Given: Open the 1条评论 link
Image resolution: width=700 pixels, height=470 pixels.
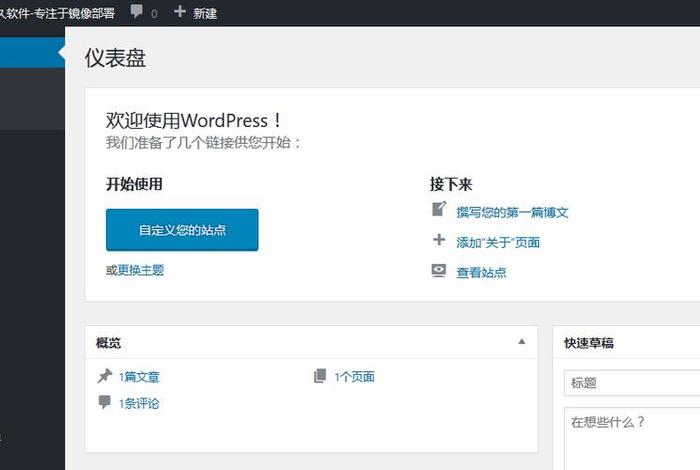Looking at the screenshot, I should pyautogui.click(x=139, y=403).
